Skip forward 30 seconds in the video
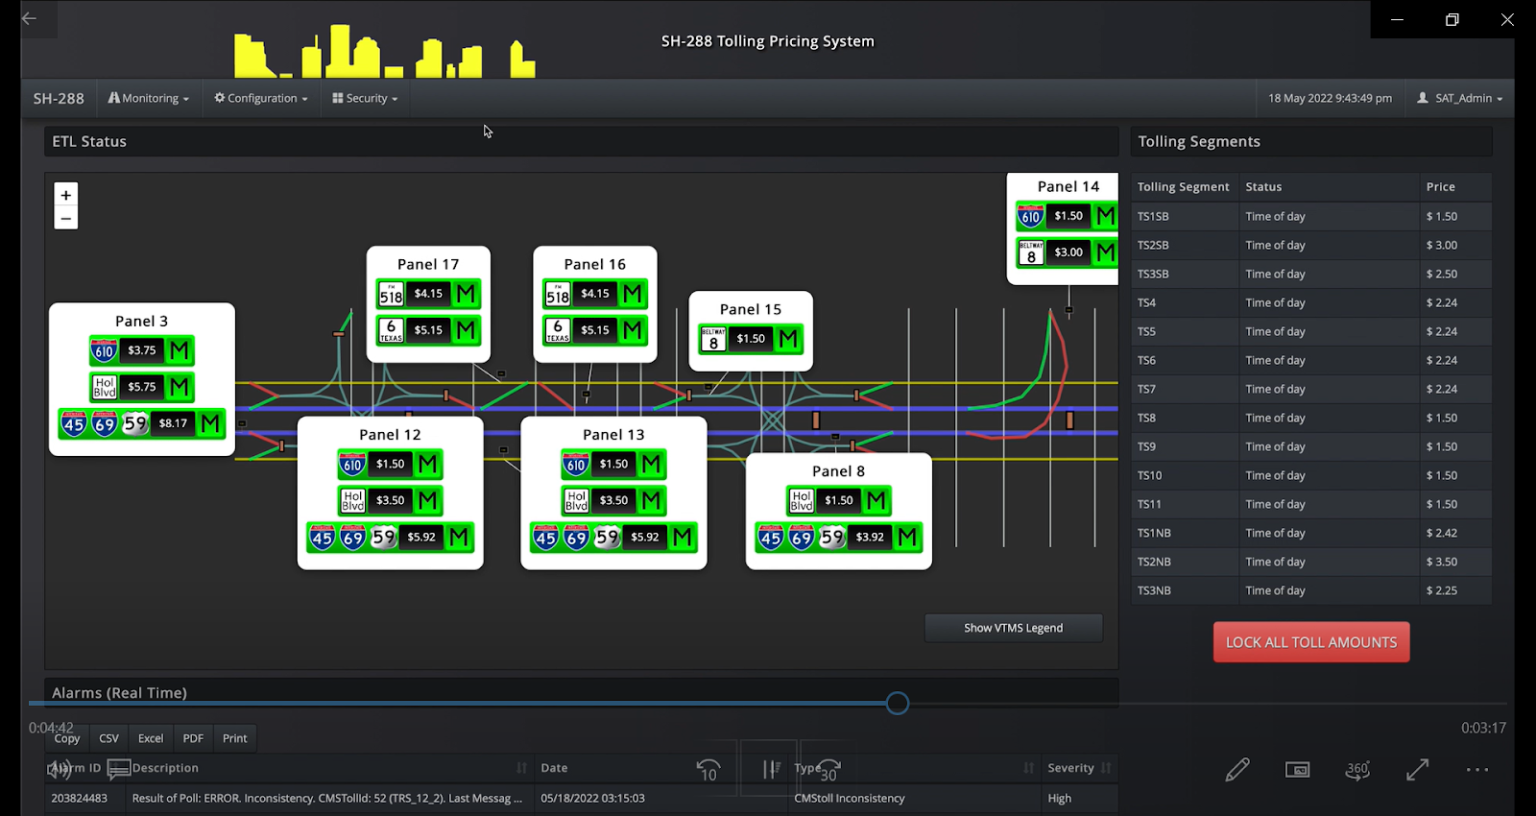Screen dimensions: 1536x816 pyautogui.click(x=829, y=769)
